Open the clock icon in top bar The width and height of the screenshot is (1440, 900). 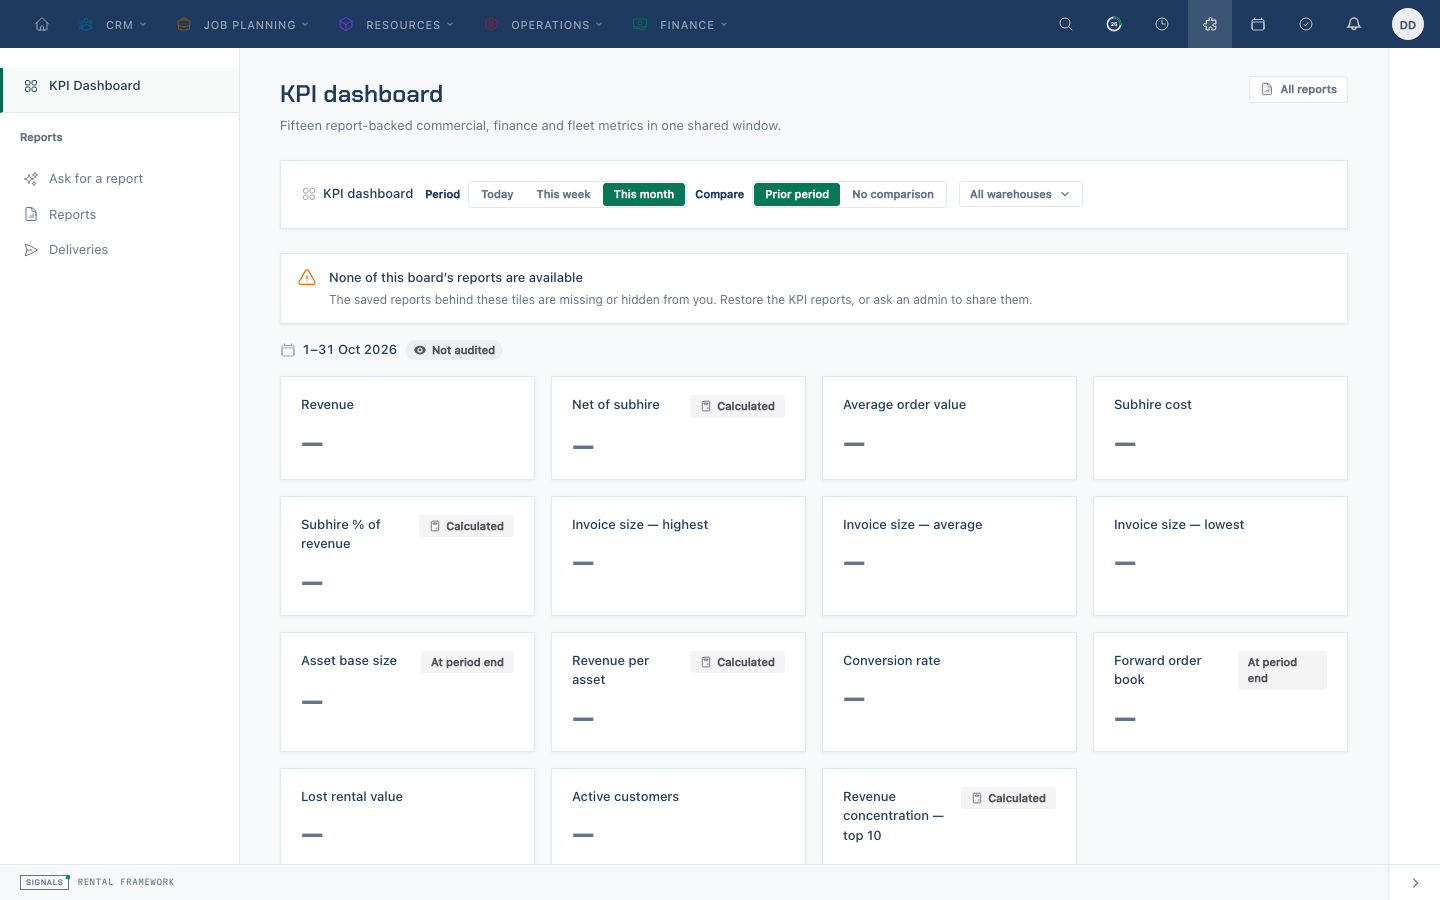(x=1162, y=24)
